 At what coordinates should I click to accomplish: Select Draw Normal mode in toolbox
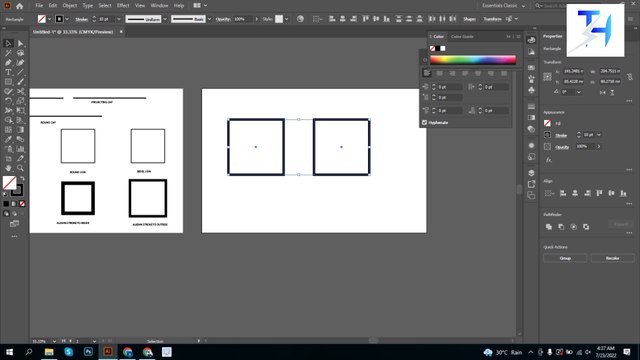pyautogui.click(x=6, y=213)
